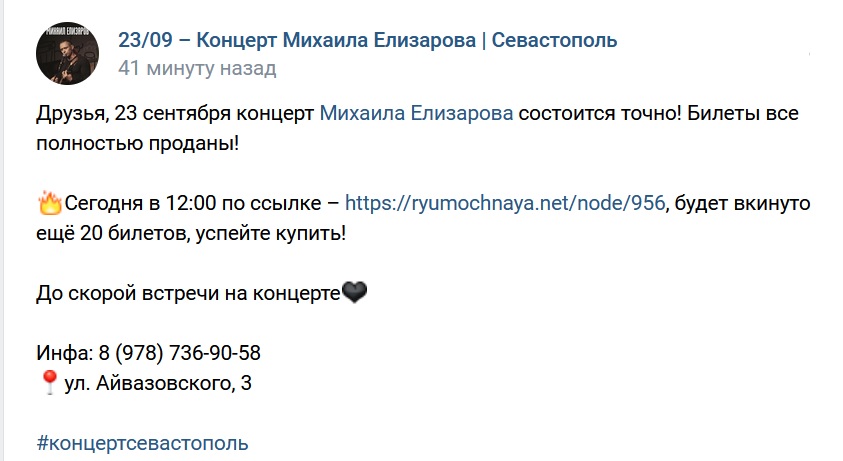Screen dimensions: 843x461
Task: Click the "Михаил Елизаров" caption inside avatar
Action: pyautogui.click(x=67, y=31)
